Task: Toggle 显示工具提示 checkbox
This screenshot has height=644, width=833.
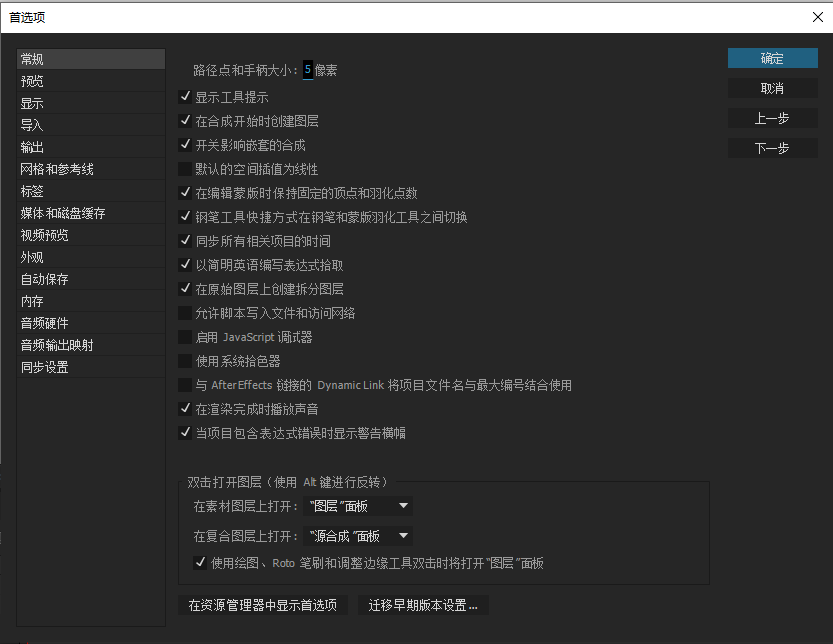Action: (x=185, y=97)
